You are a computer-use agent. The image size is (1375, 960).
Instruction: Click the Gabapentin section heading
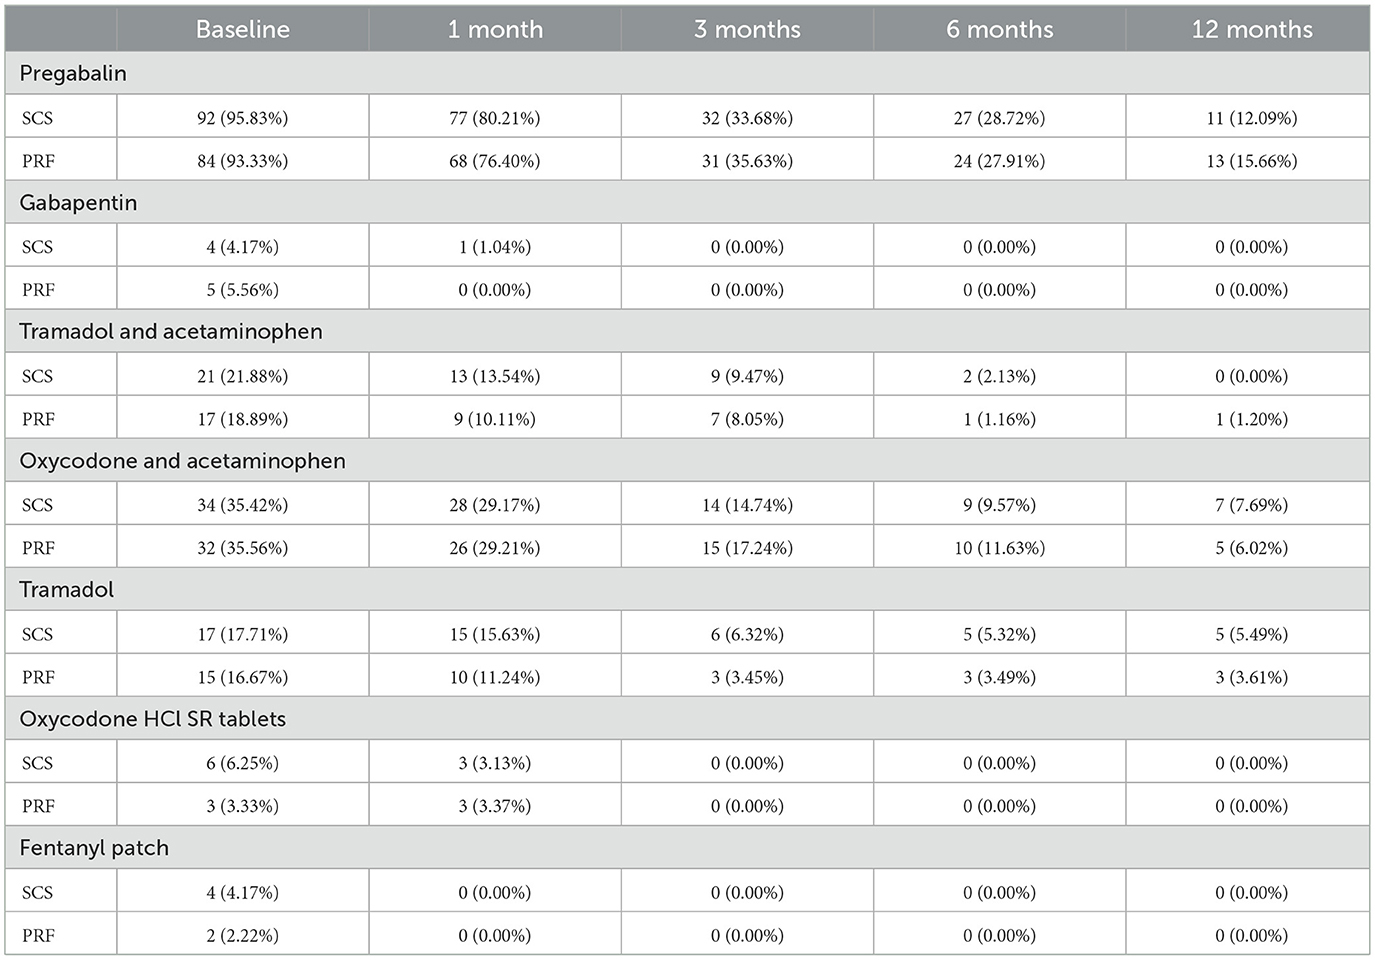pyautogui.click(x=78, y=202)
